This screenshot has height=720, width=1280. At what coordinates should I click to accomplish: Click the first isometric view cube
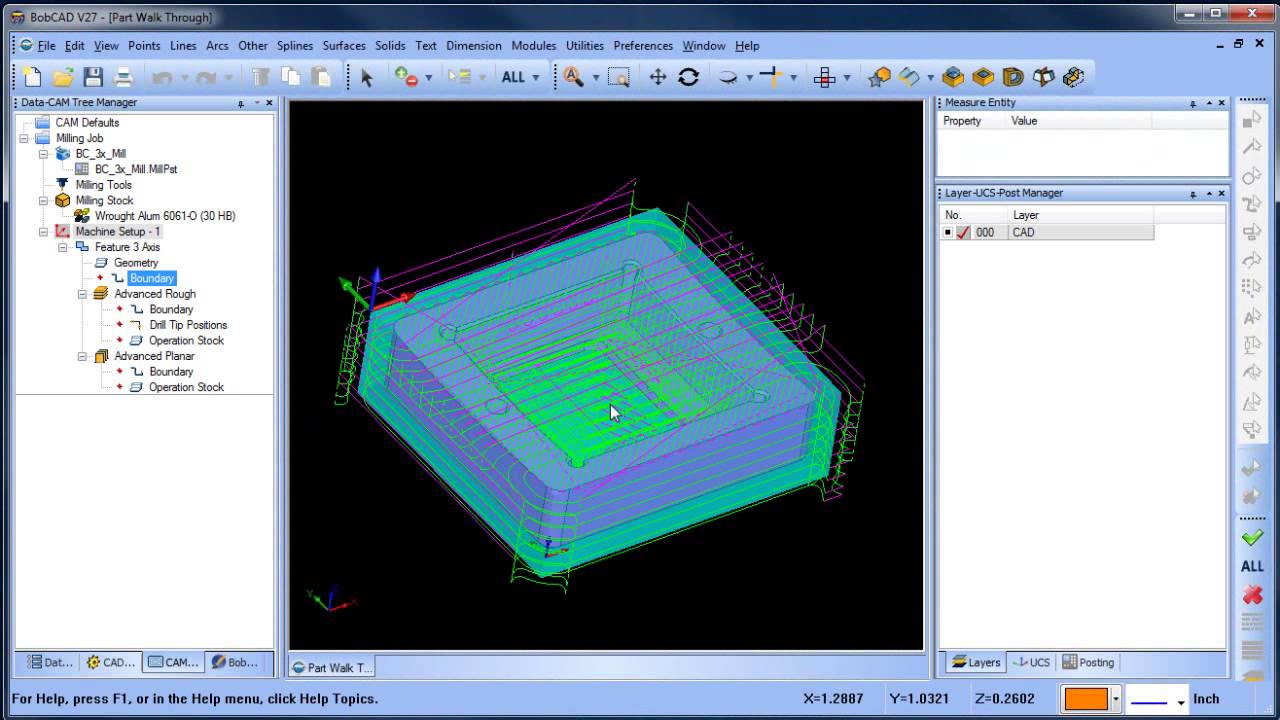click(953, 77)
